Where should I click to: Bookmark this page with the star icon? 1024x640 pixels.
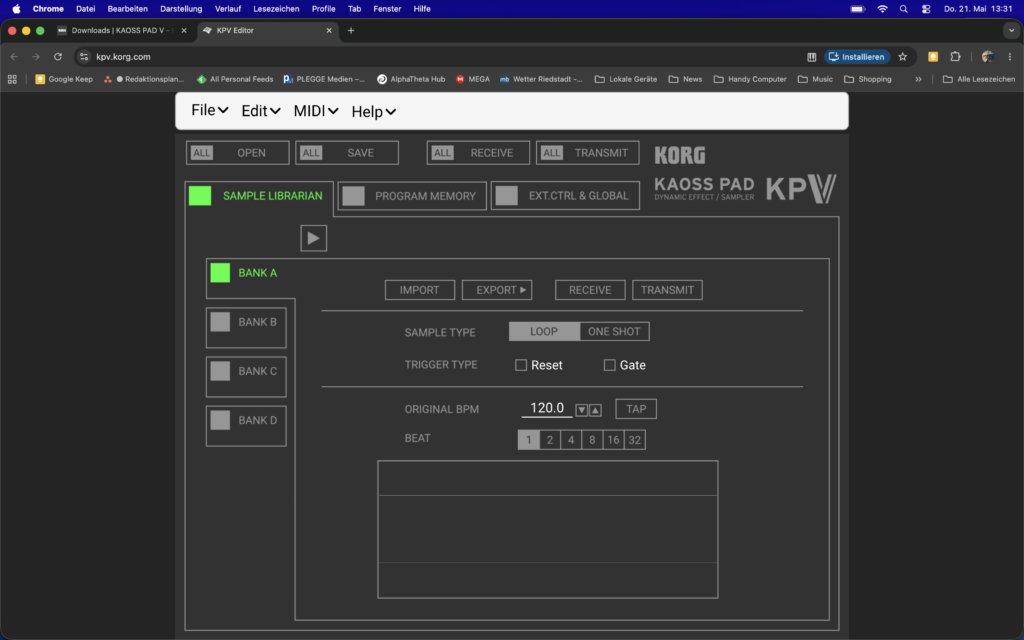pyautogui.click(x=903, y=57)
